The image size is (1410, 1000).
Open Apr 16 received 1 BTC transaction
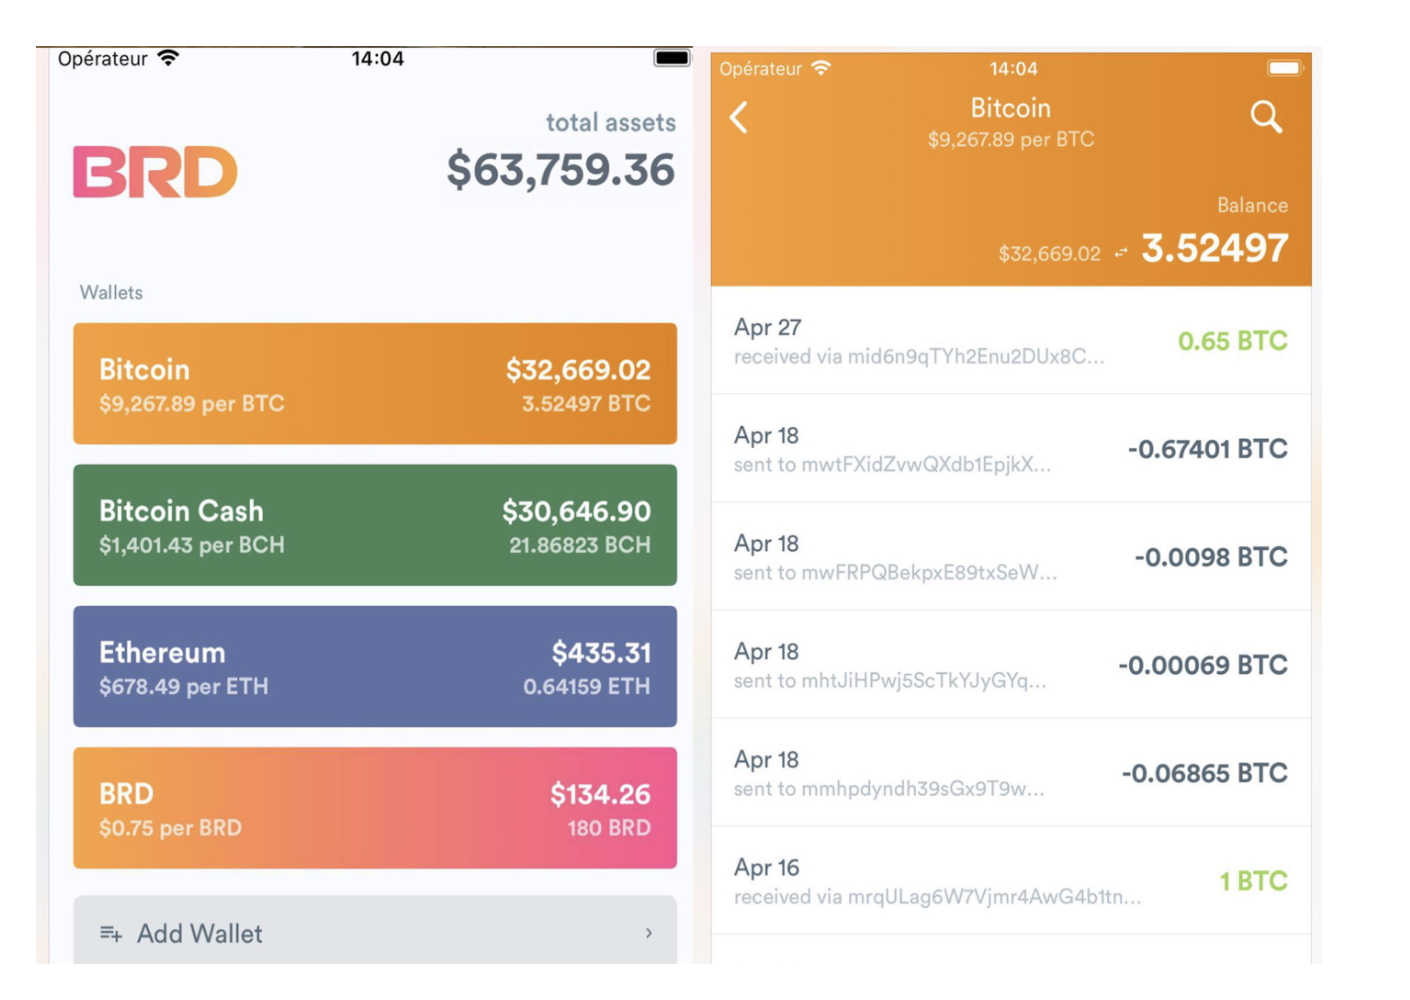1010,881
